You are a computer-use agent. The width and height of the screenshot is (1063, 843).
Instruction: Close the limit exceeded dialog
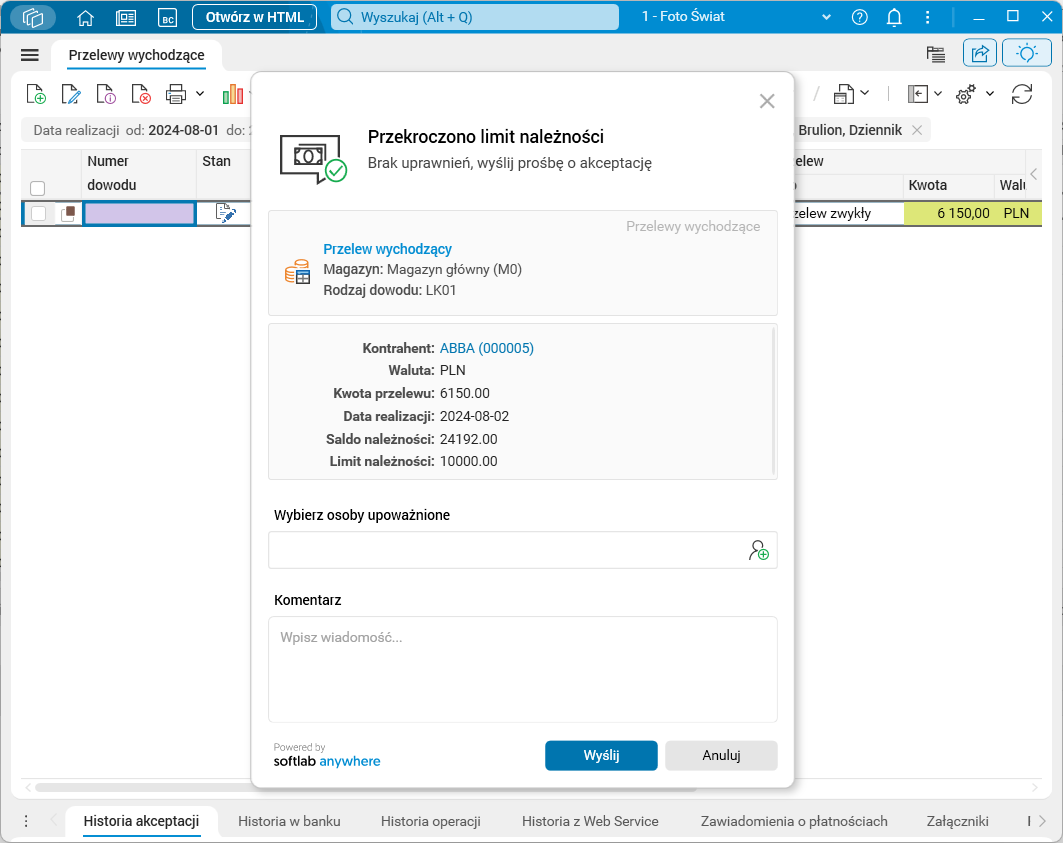tap(767, 102)
